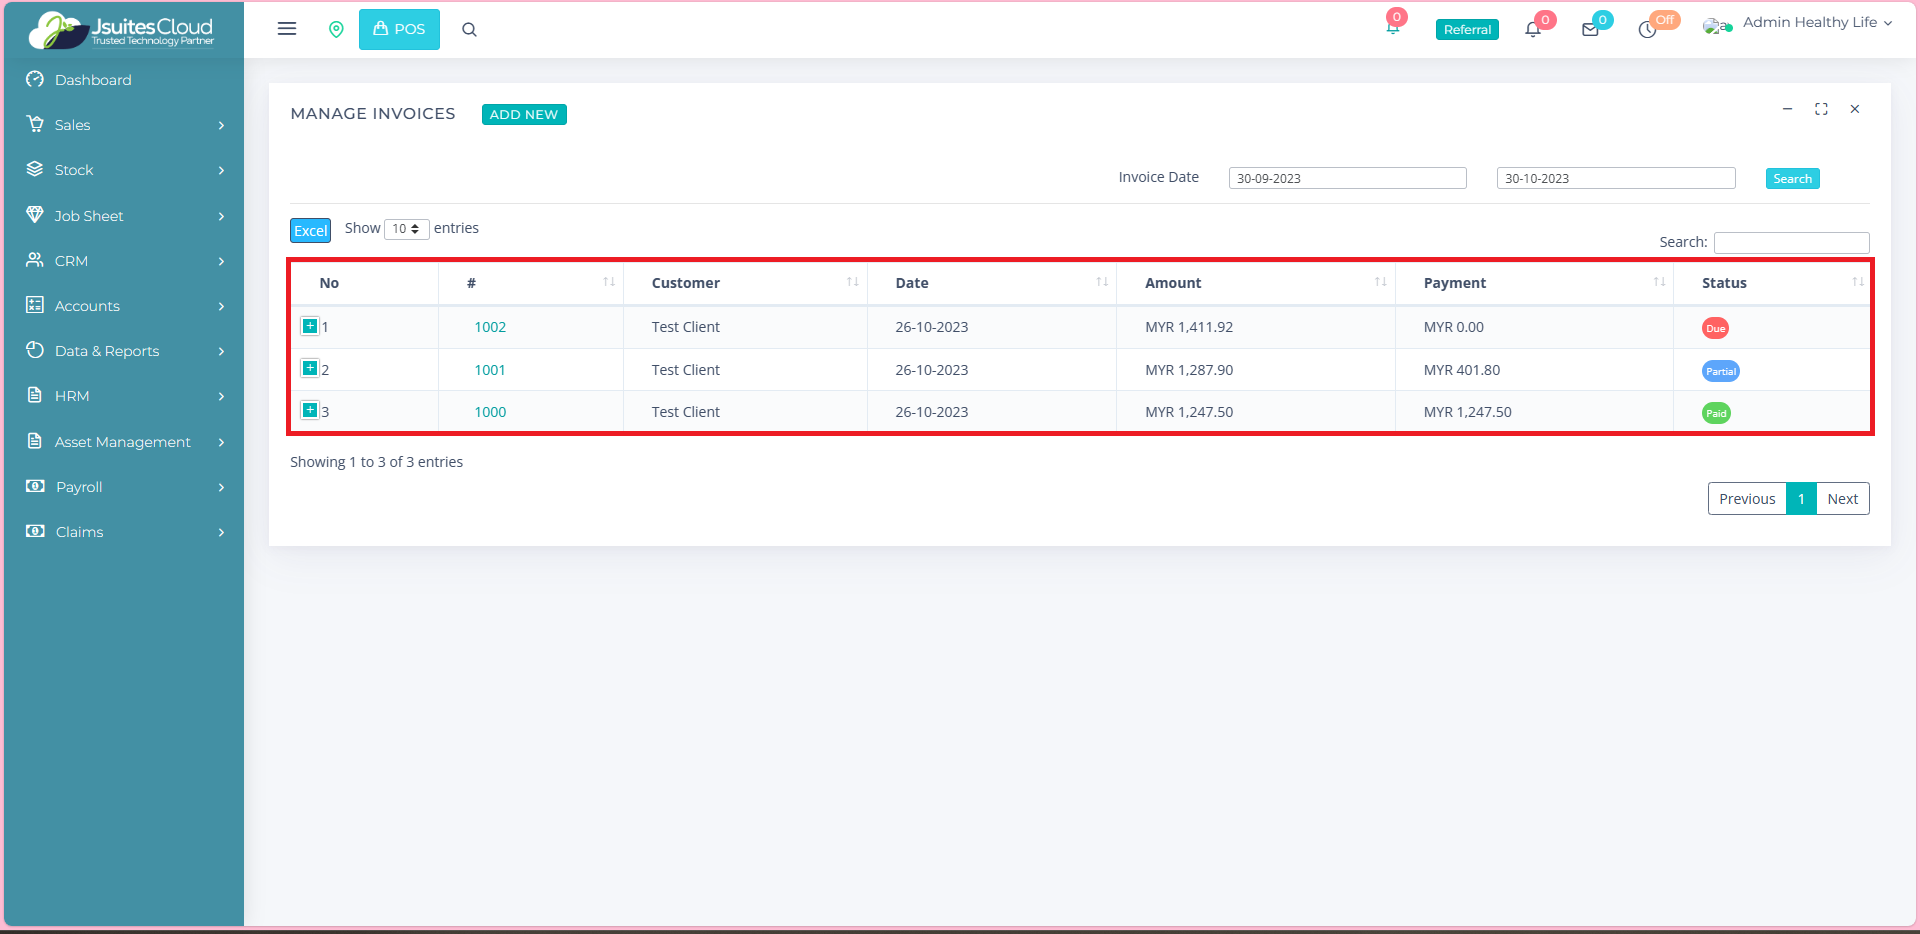Image resolution: width=1920 pixels, height=934 pixels.
Task: Click the table Search input field
Action: click(1791, 243)
